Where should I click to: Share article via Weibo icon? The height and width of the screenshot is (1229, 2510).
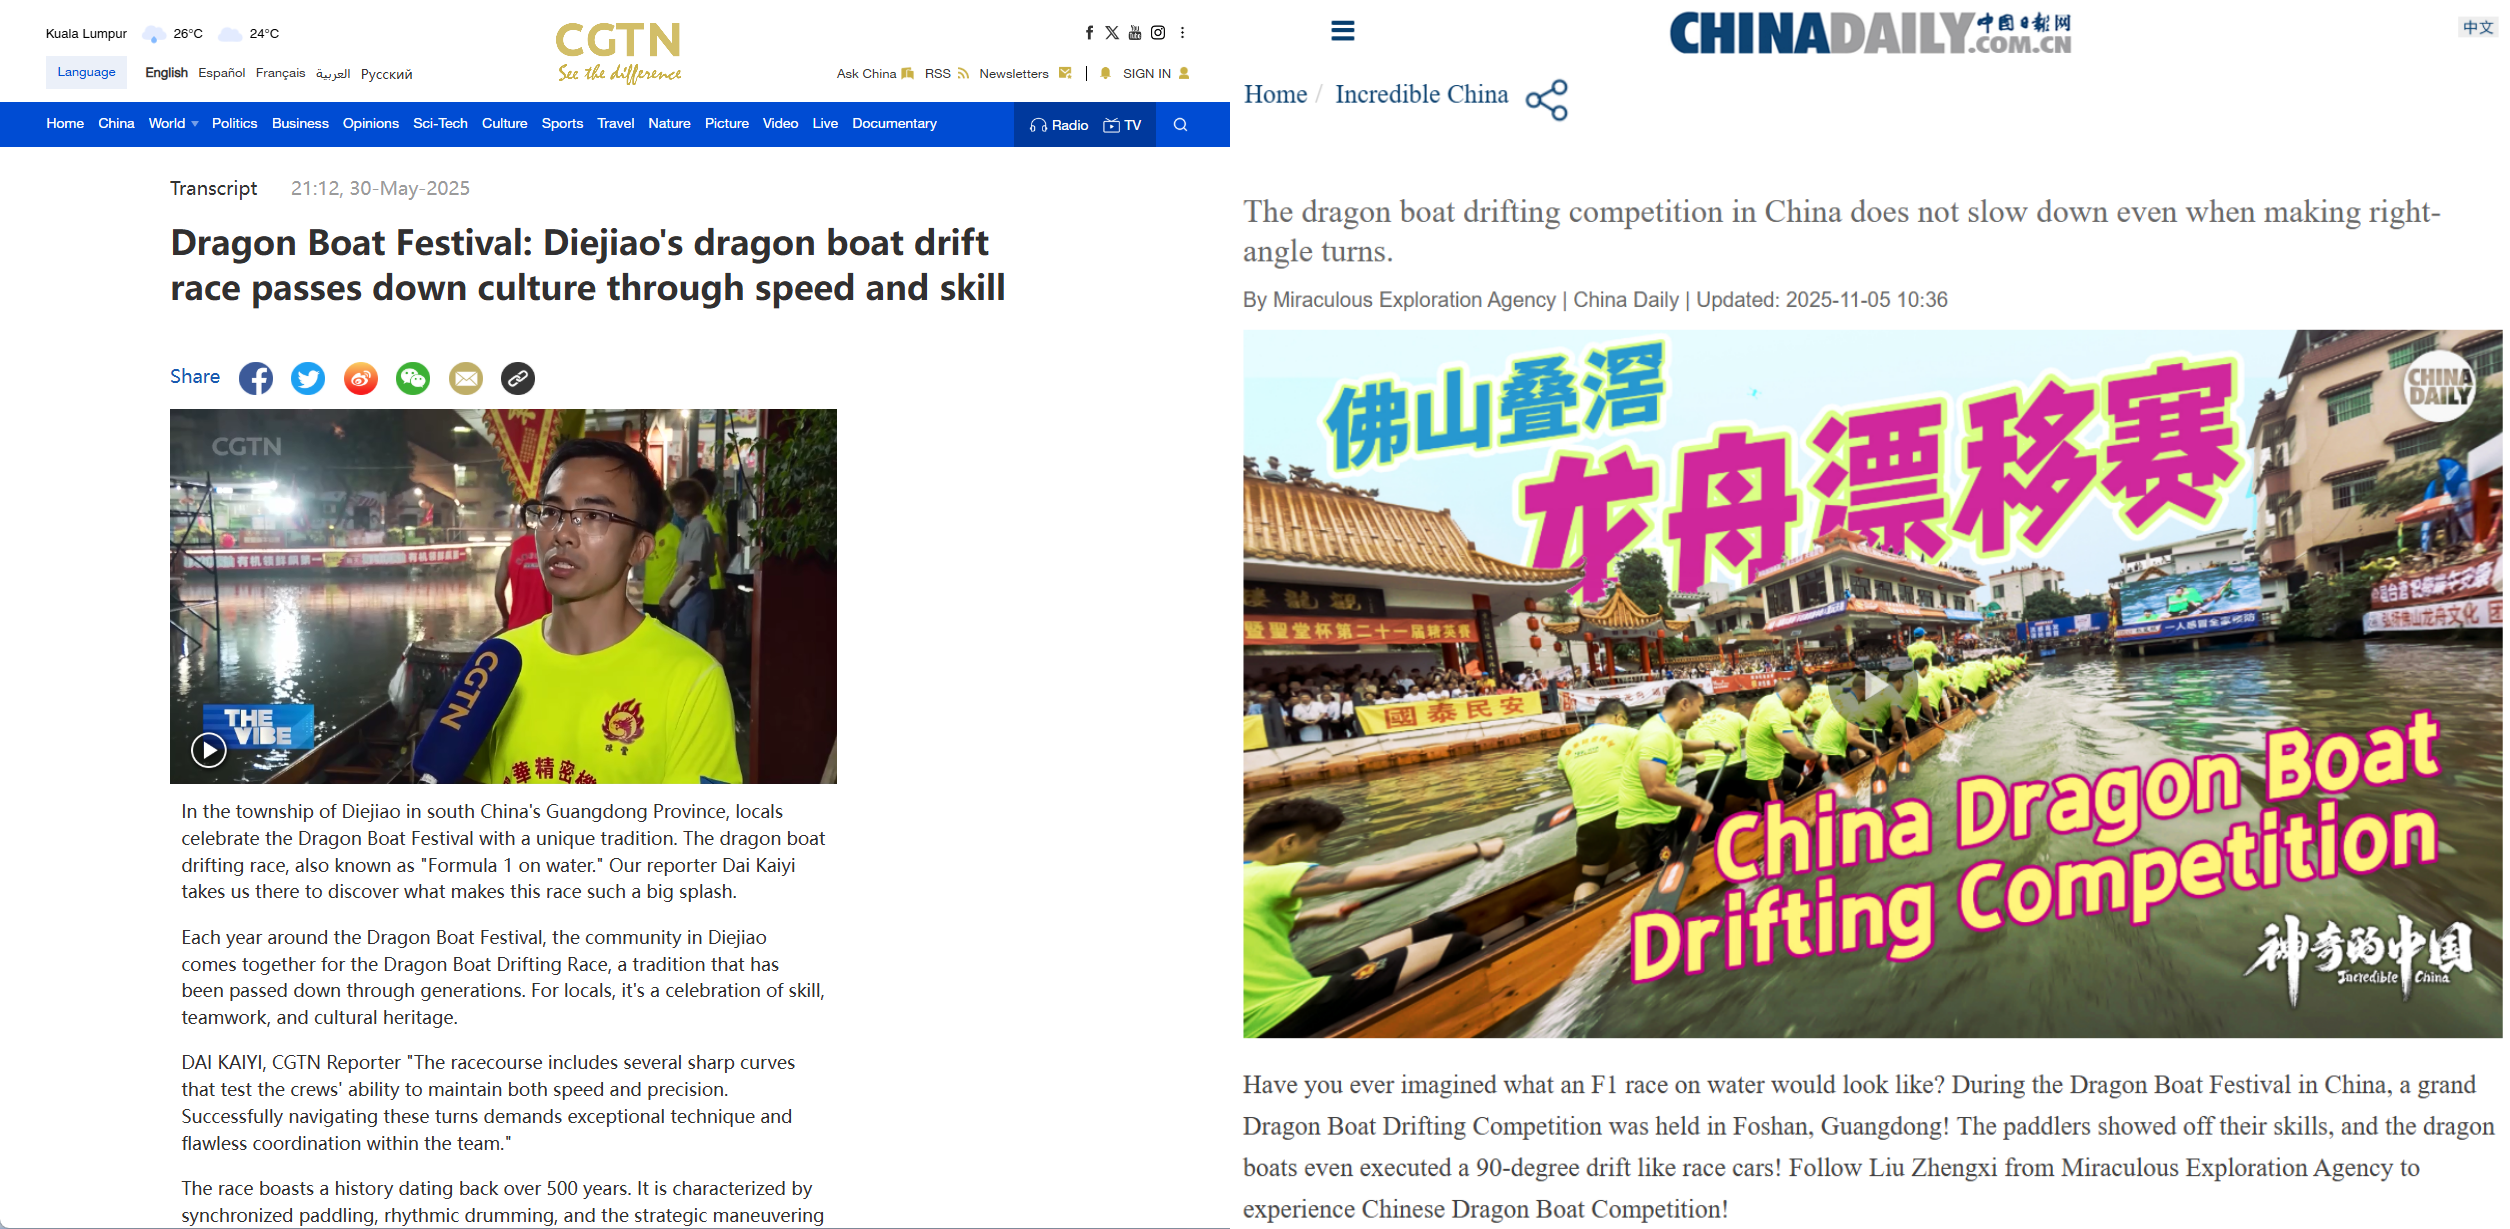(361, 378)
